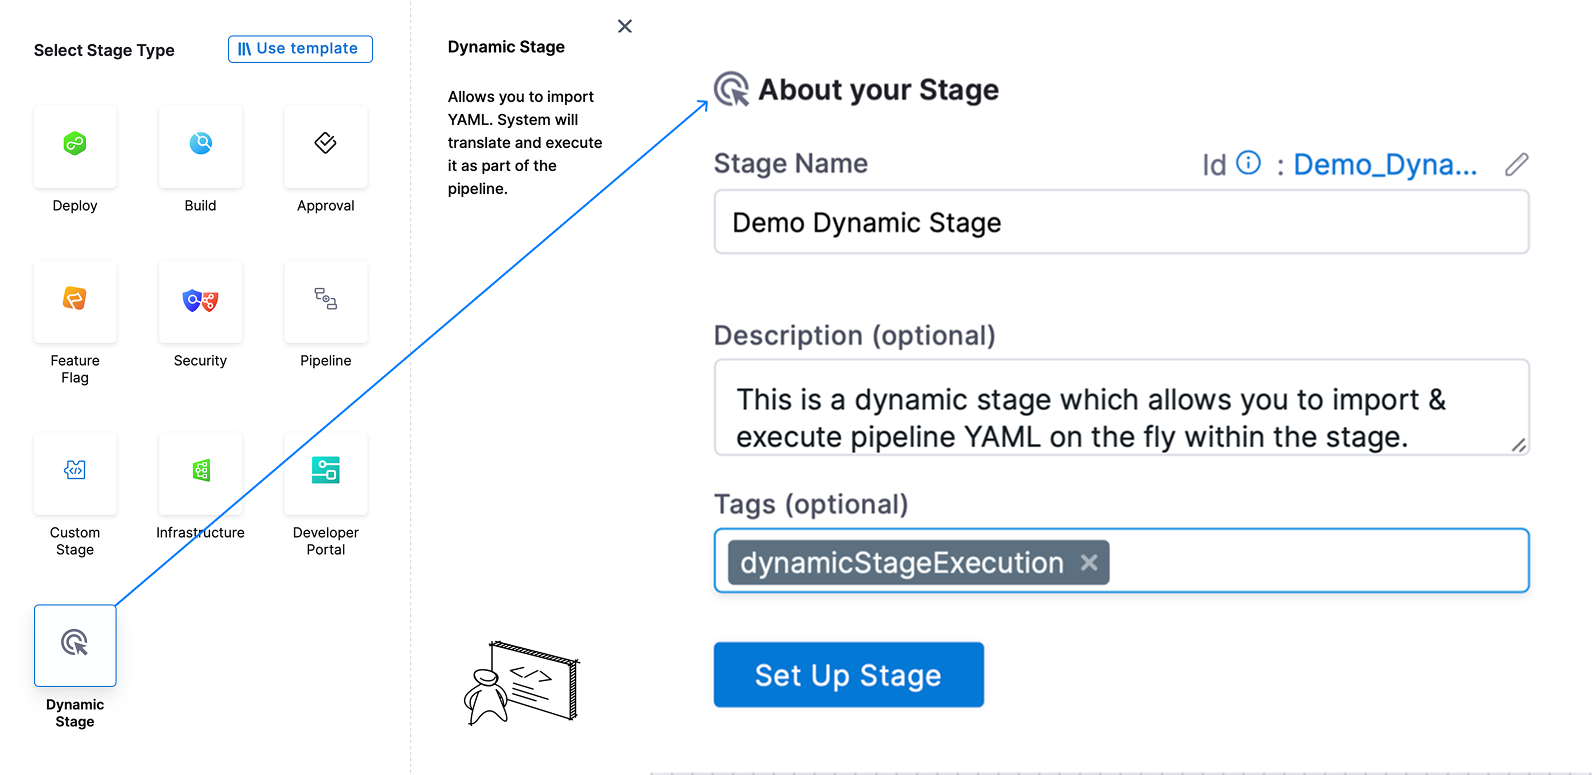Screen dimensions: 1592x775
Task: Select the Dynamic Stage tile
Action: (75, 645)
